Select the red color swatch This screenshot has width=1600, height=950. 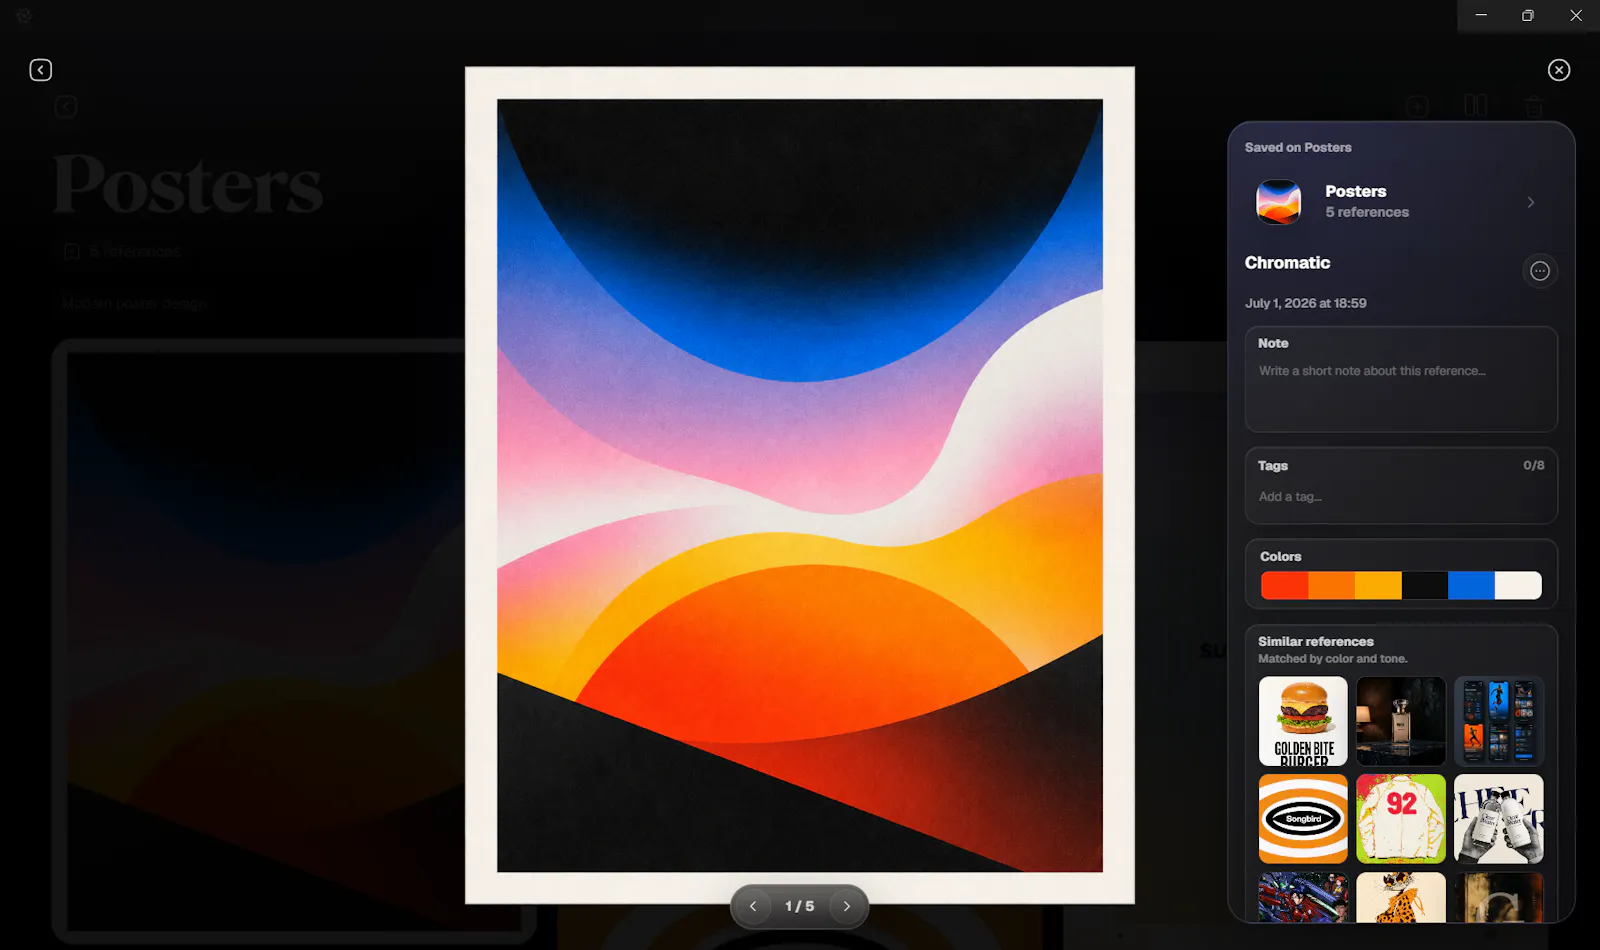coord(1284,585)
